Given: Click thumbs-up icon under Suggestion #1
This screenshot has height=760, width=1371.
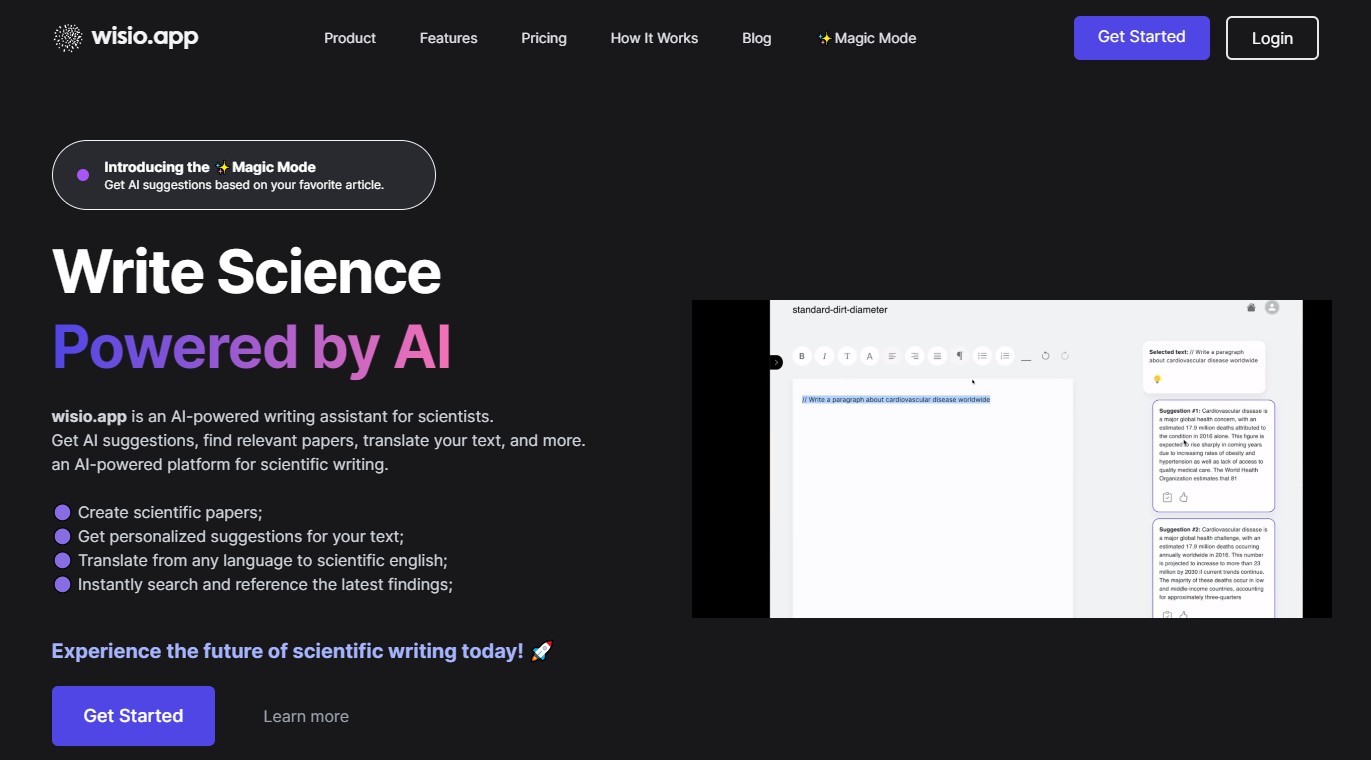Looking at the screenshot, I should coord(1183,497).
